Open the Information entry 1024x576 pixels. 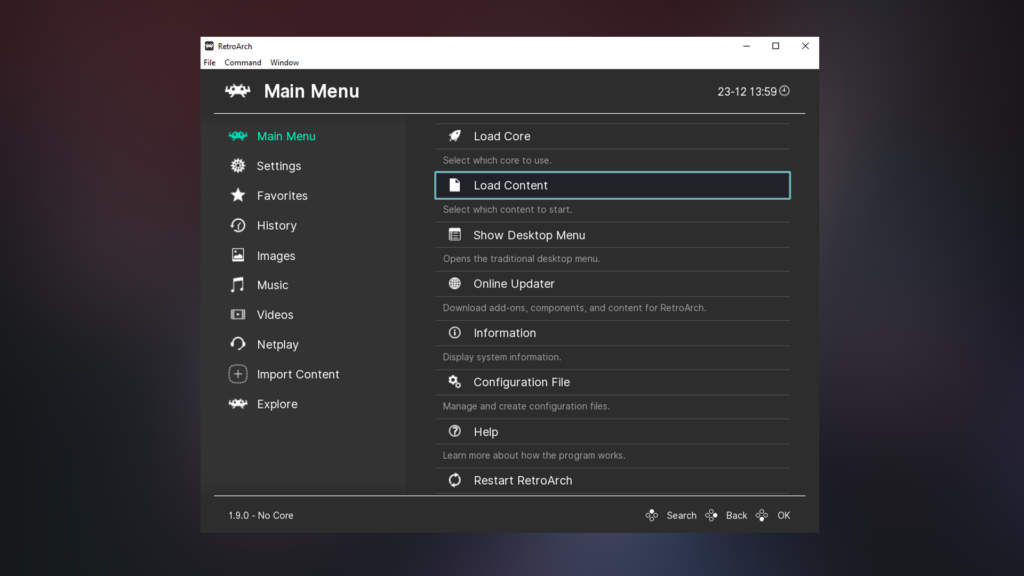[613, 333]
